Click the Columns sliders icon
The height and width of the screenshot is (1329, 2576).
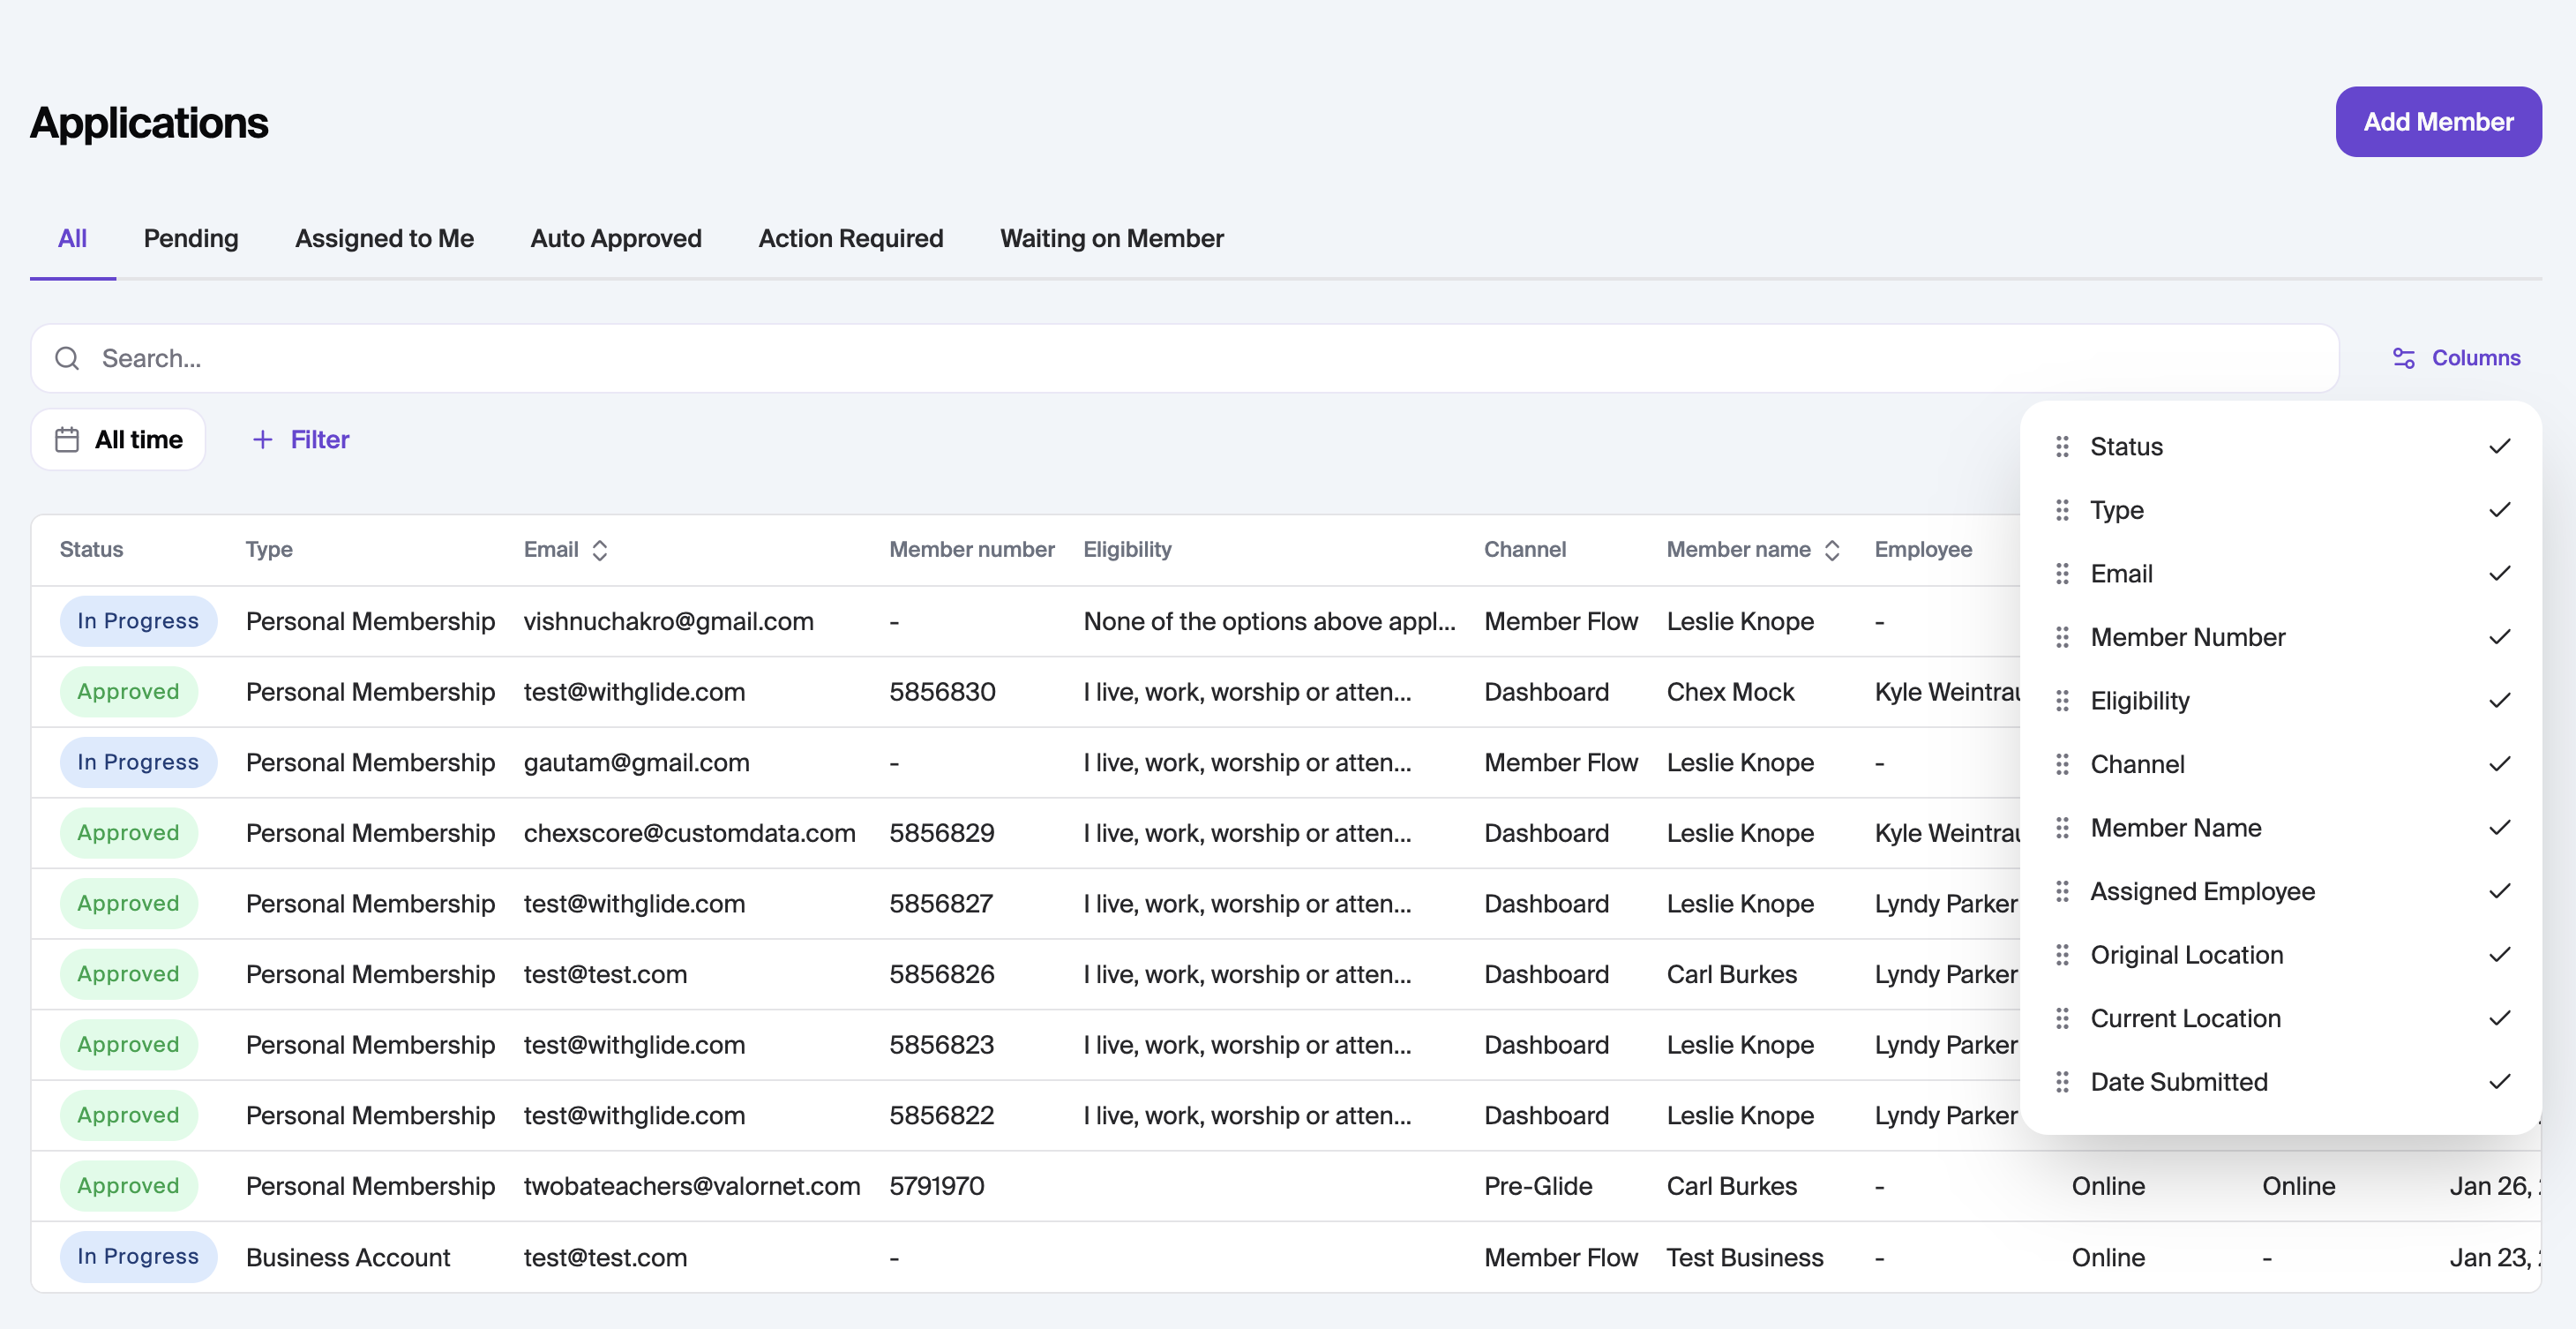click(2403, 358)
